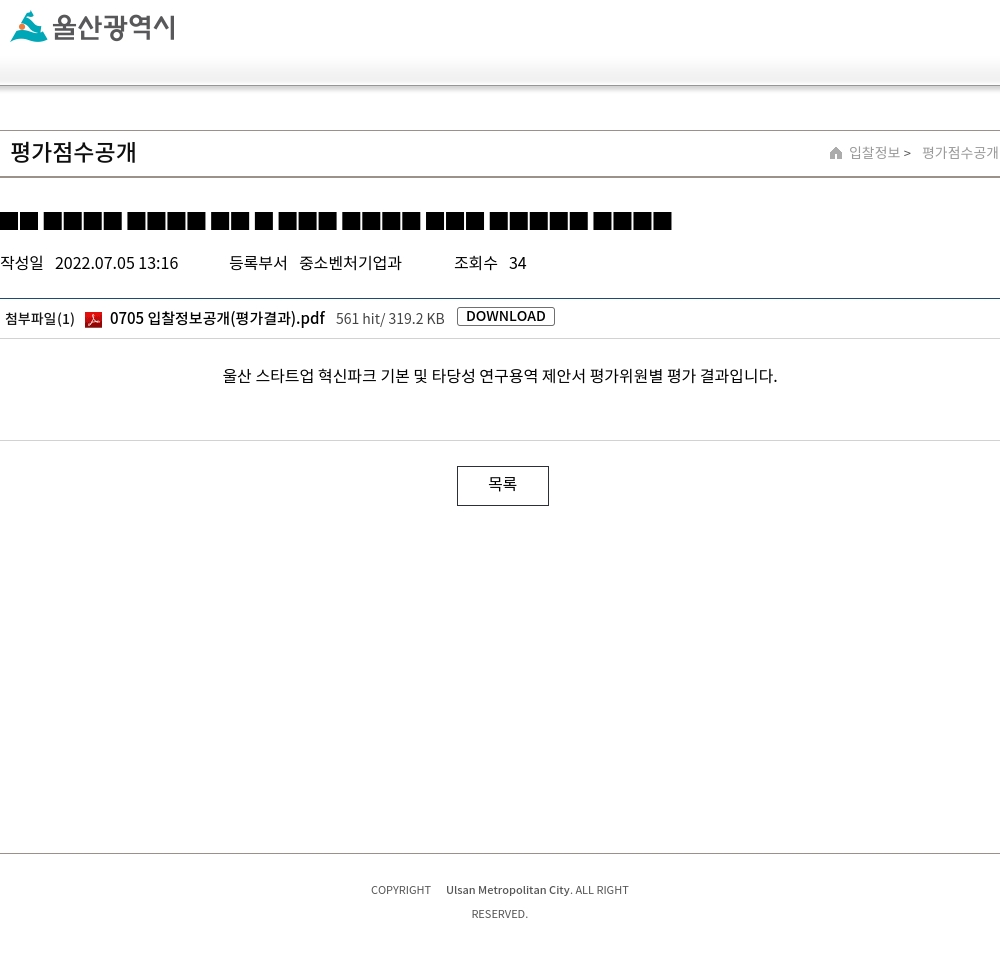Open the 울산광역시 logo text
The height and width of the screenshot is (954, 1000).
pyautogui.click(x=114, y=27)
